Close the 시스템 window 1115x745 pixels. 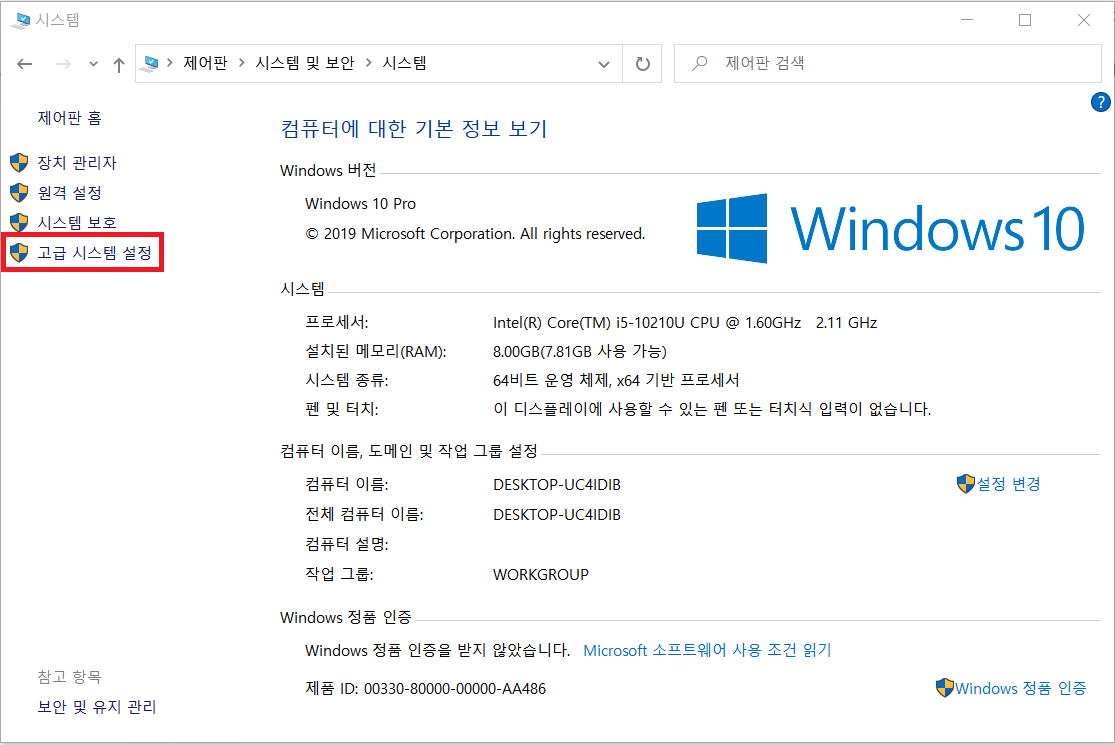pos(1084,20)
